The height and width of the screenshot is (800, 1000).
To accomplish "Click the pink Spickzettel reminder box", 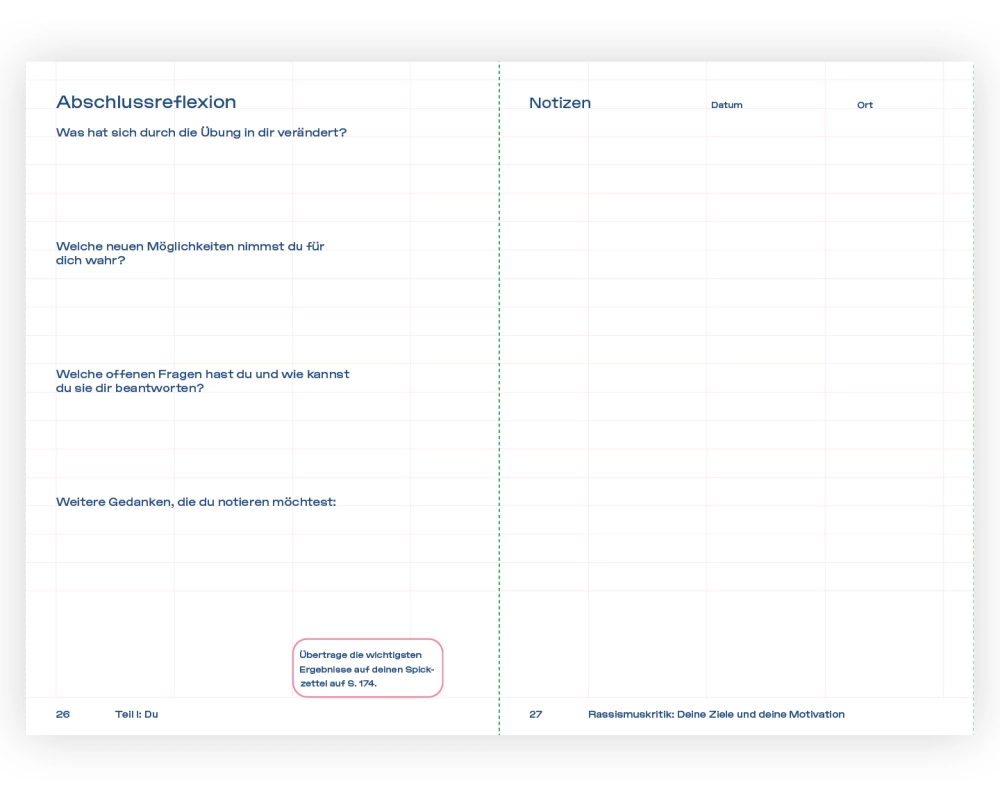I will [x=367, y=668].
